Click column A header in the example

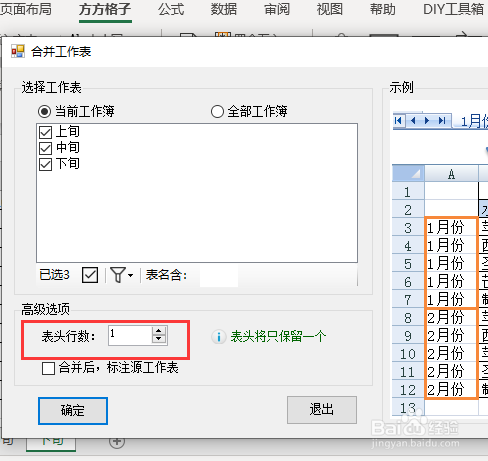(x=451, y=174)
